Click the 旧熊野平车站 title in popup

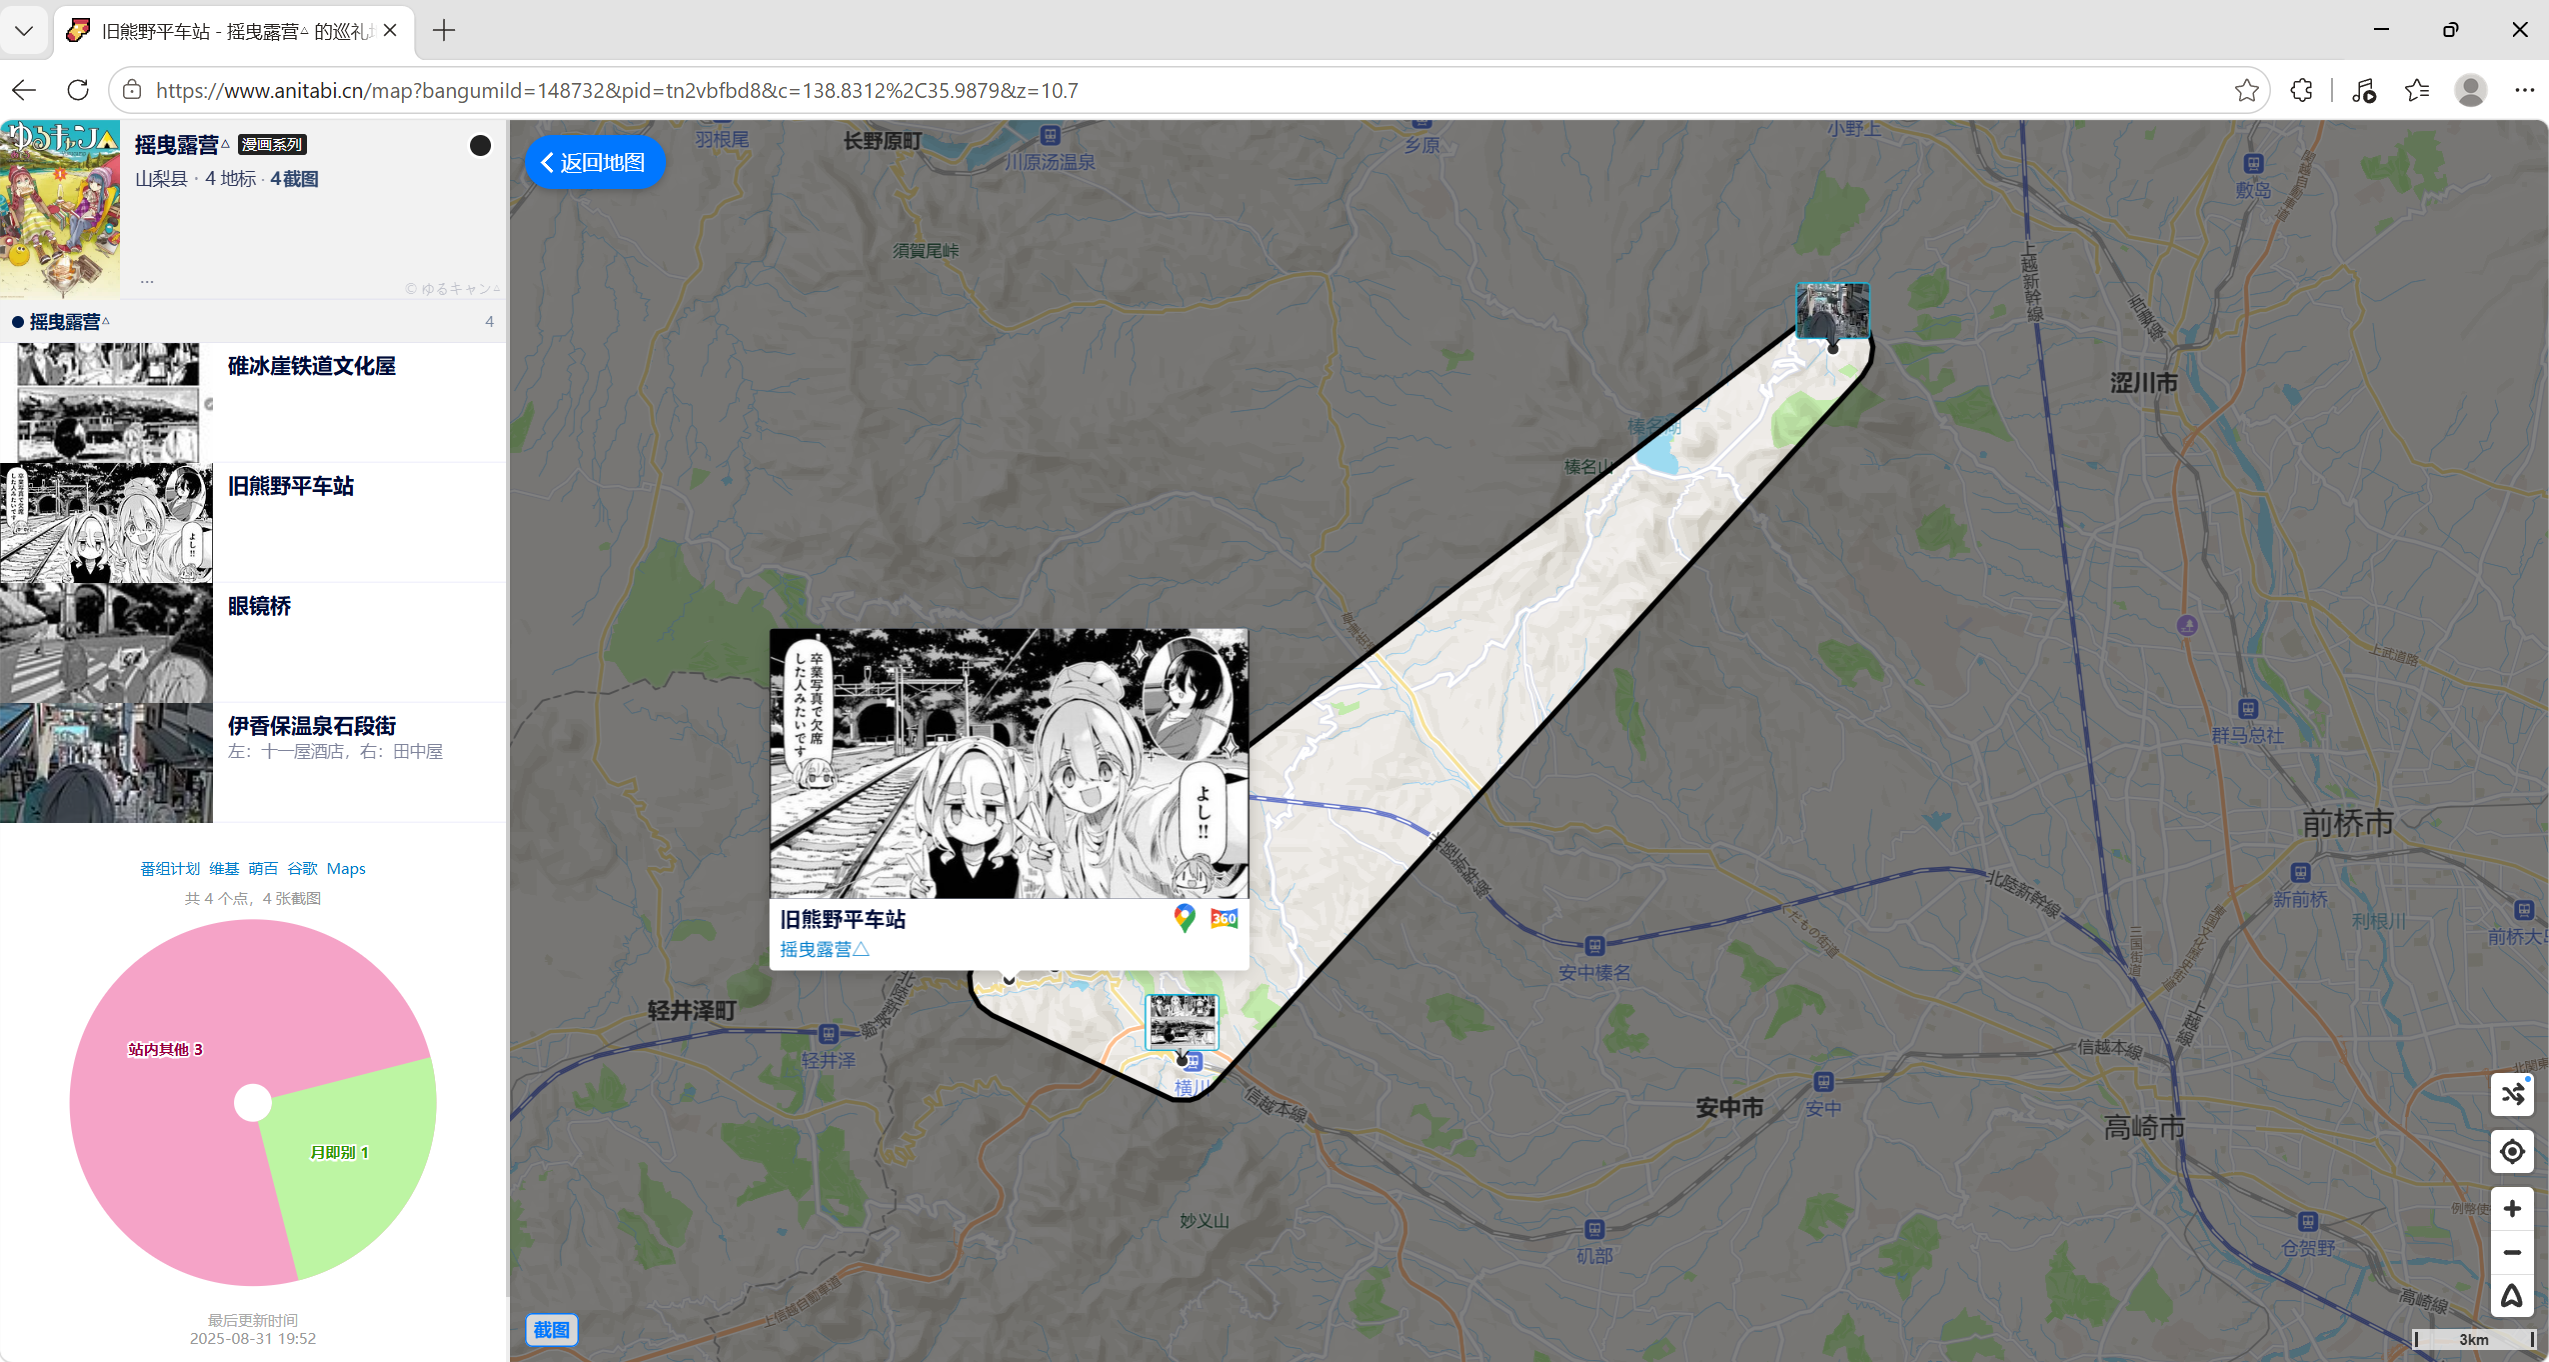coord(843,920)
